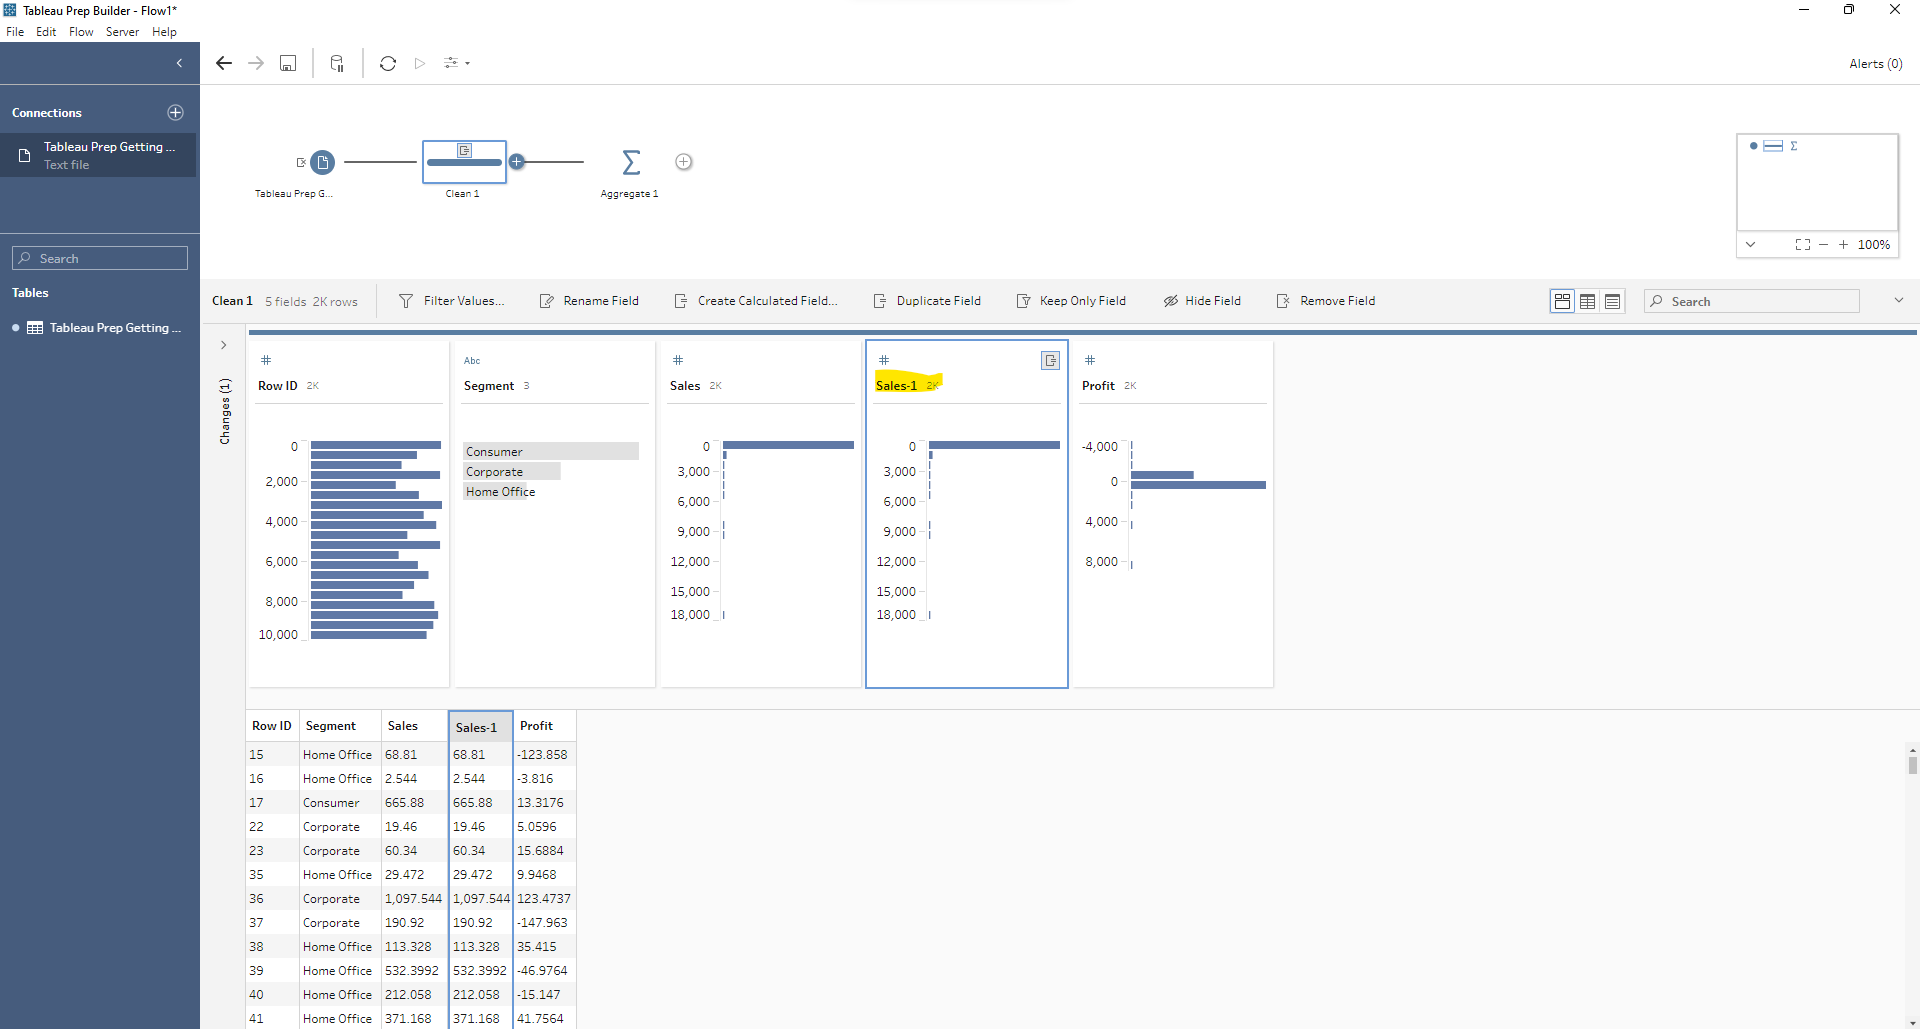1920x1029 pixels.
Task: Click the tables Search field
Action: point(100,258)
